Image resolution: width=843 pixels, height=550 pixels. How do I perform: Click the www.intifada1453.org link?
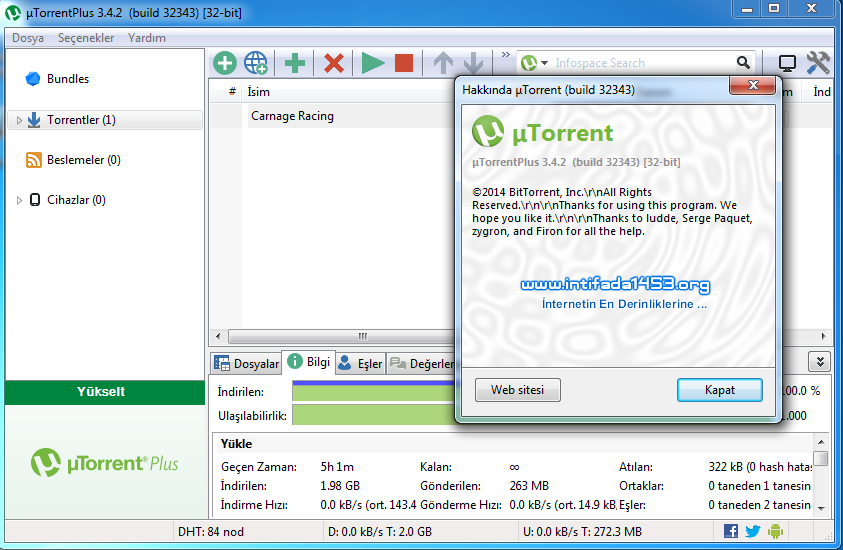[x=616, y=284]
